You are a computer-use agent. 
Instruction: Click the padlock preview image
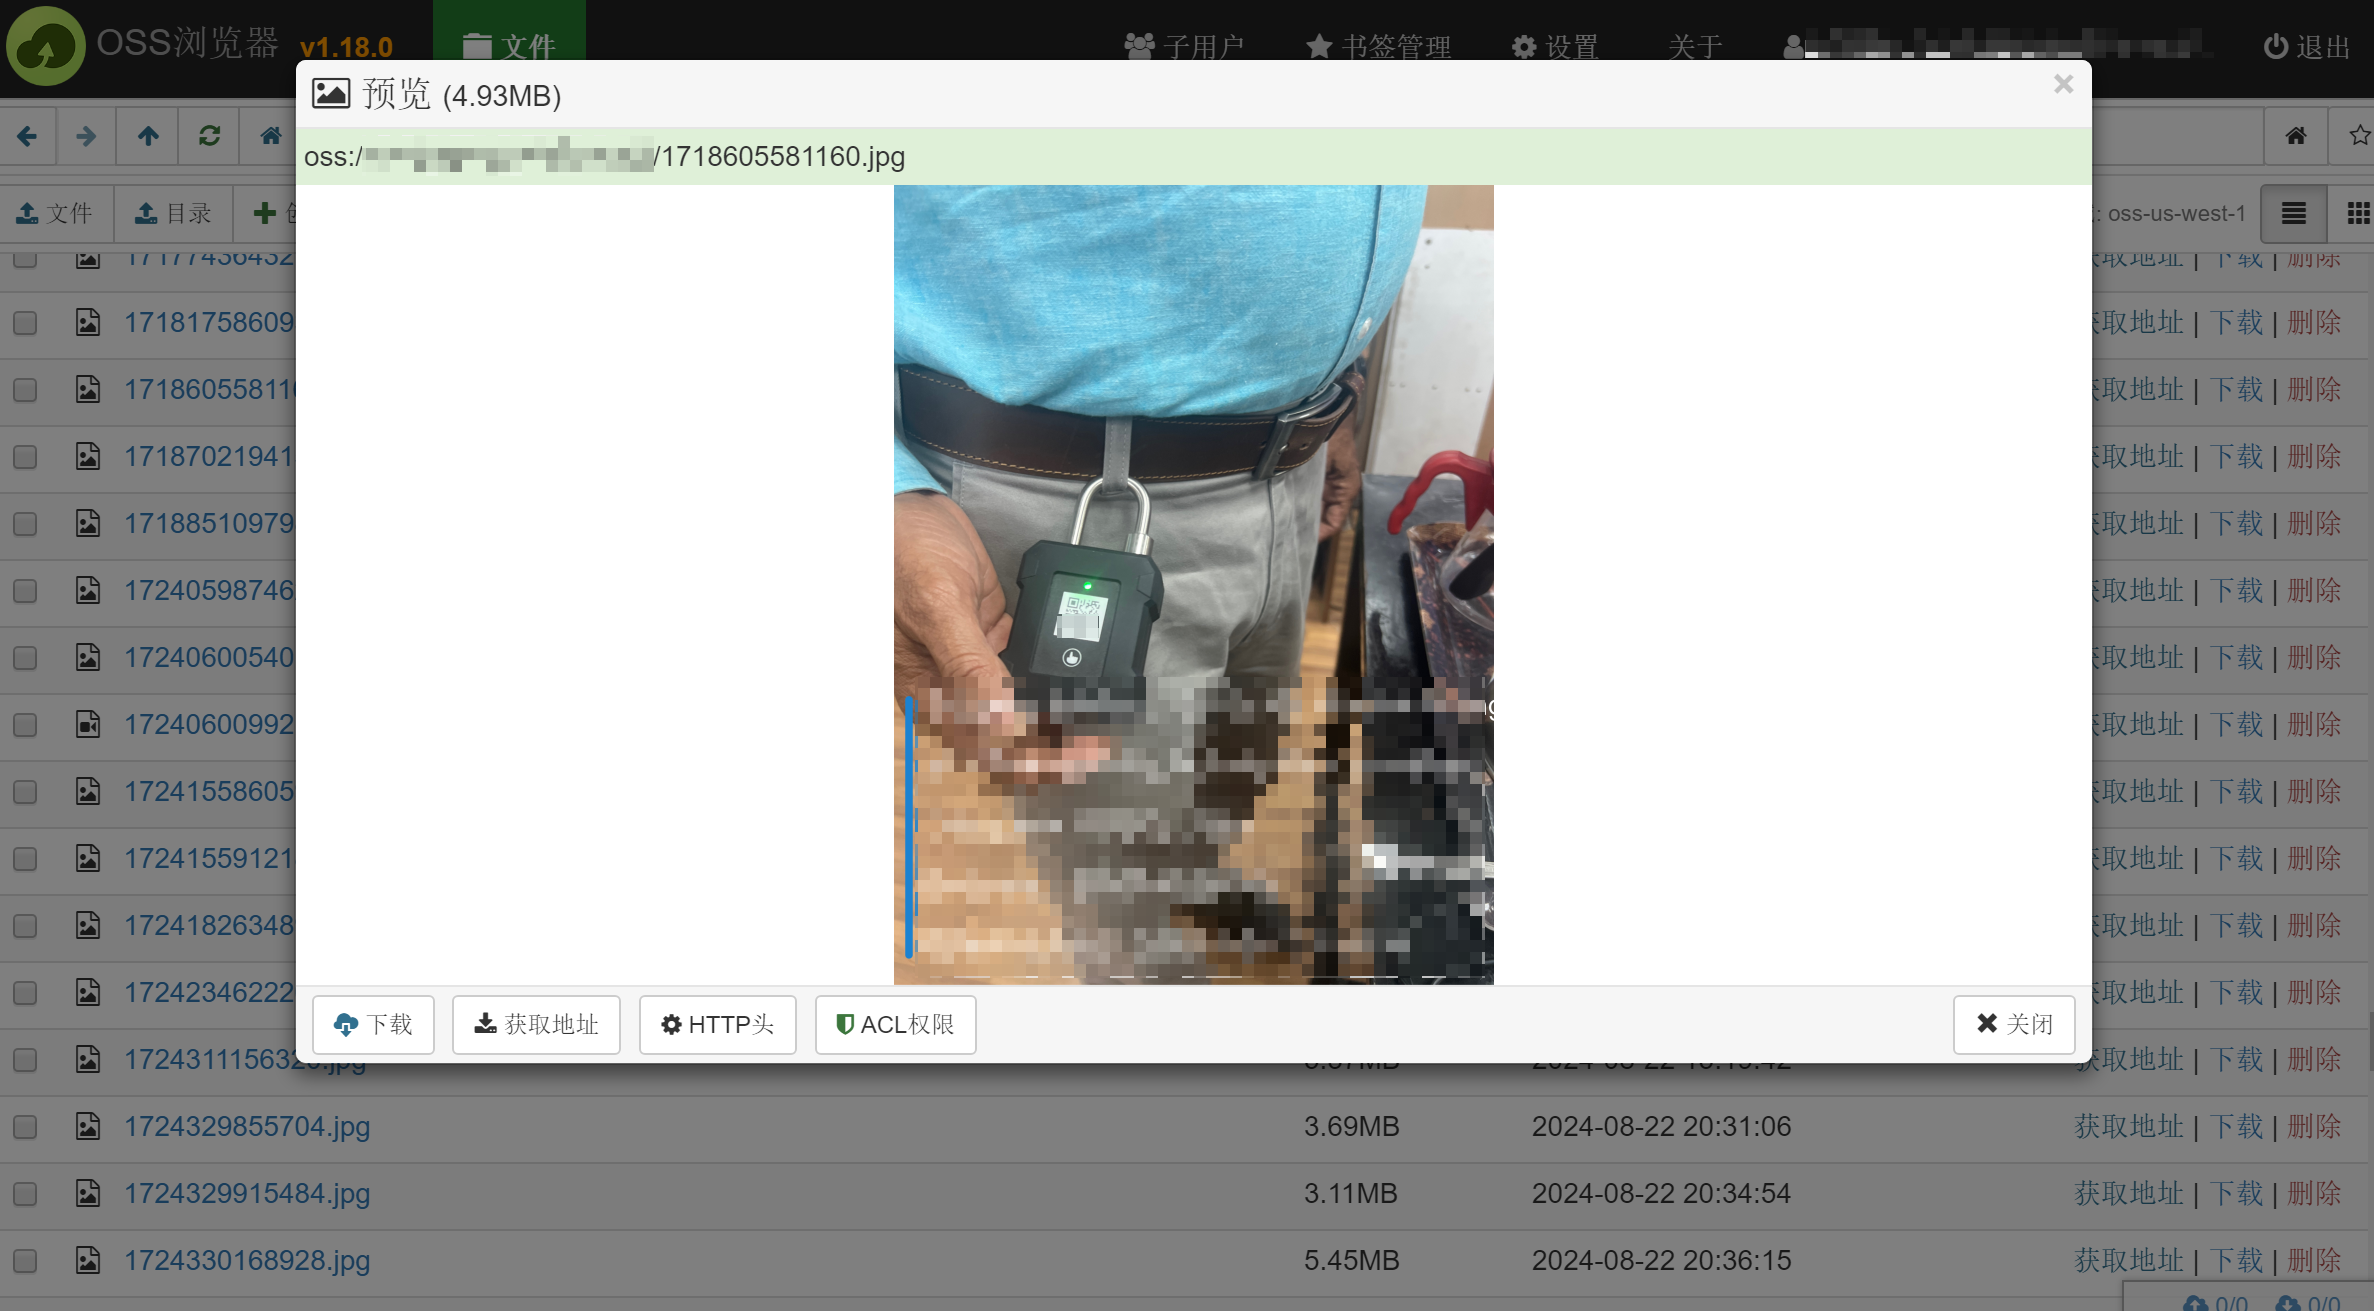pyautogui.click(x=1193, y=584)
